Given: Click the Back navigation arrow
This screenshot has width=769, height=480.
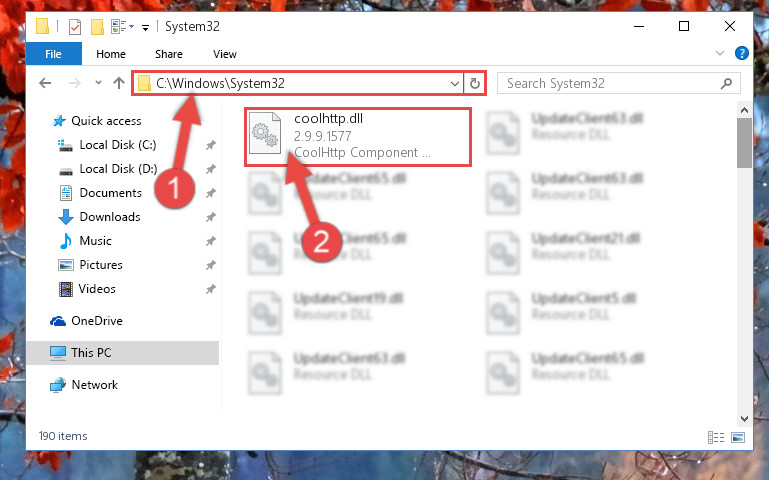Looking at the screenshot, I should pyautogui.click(x=45, y=83).
